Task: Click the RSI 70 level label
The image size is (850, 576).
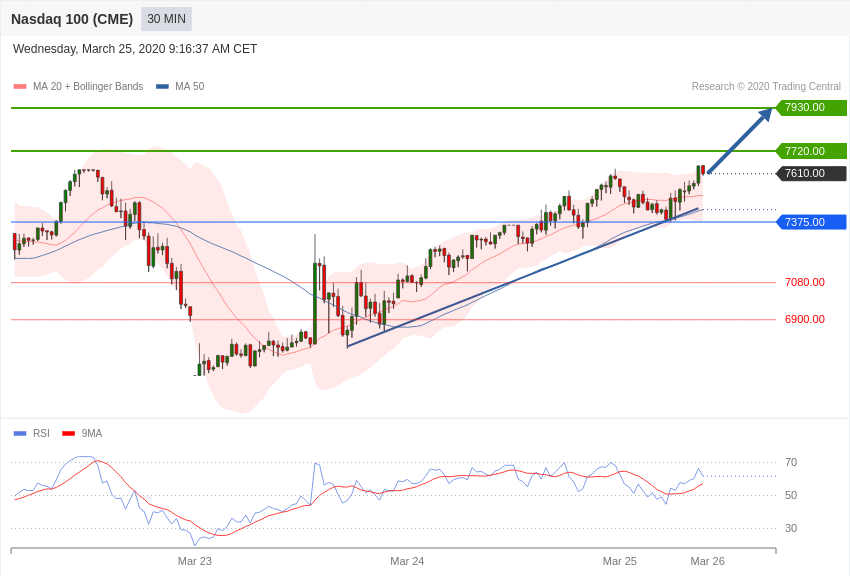Action: pos(791,462)
